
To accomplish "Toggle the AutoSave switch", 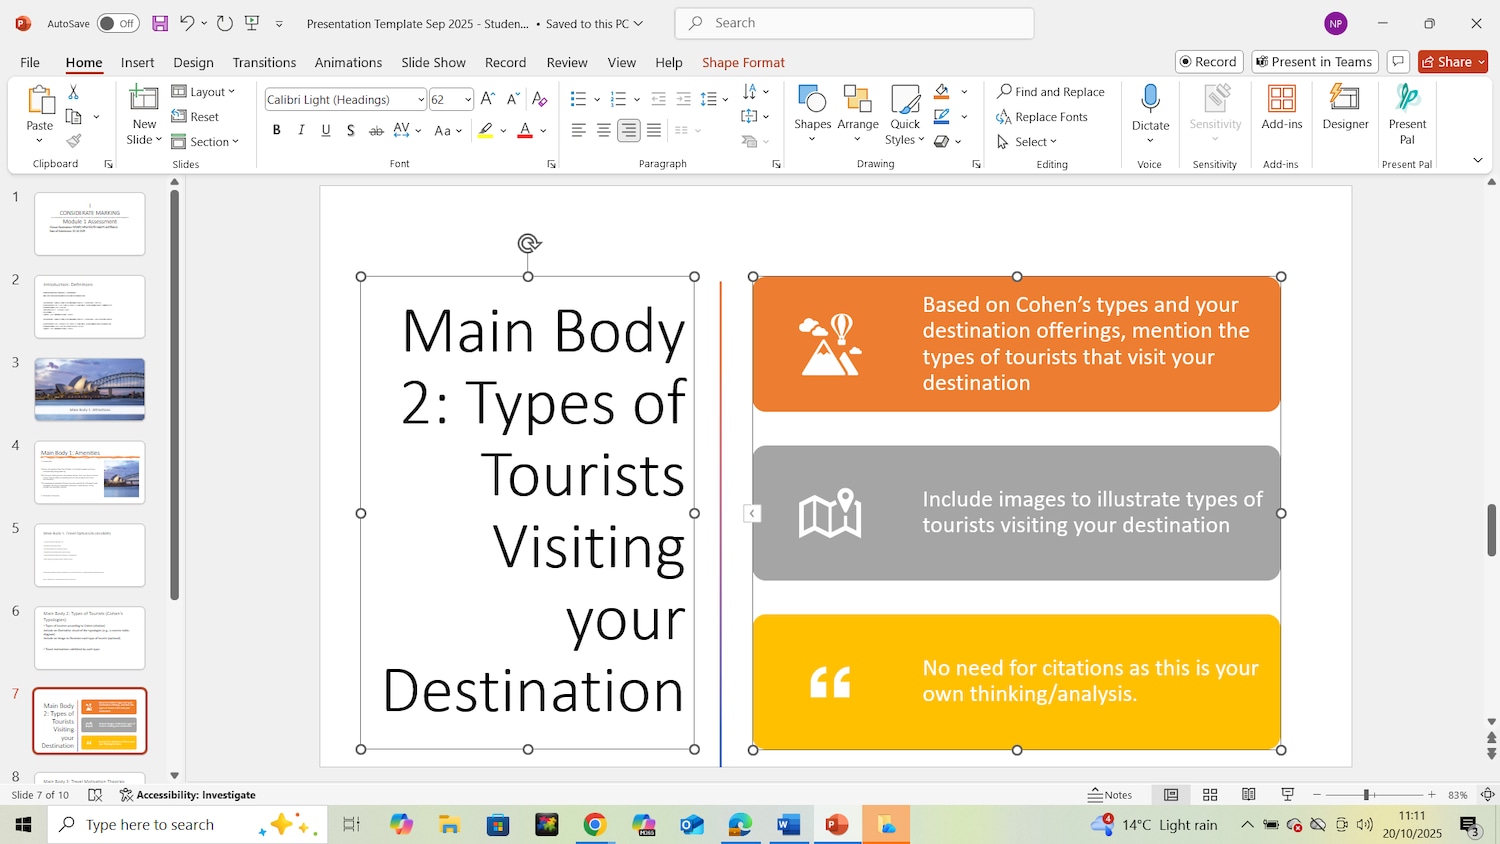I will pyautogui.click(x=118, y=23).
